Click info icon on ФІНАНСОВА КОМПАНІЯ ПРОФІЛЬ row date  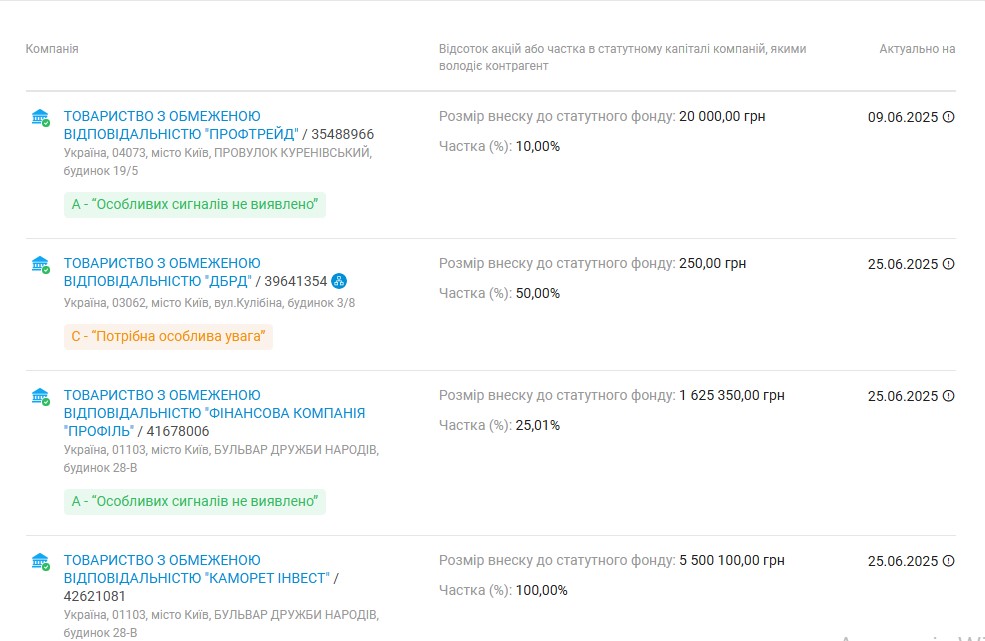pos(949,396)
